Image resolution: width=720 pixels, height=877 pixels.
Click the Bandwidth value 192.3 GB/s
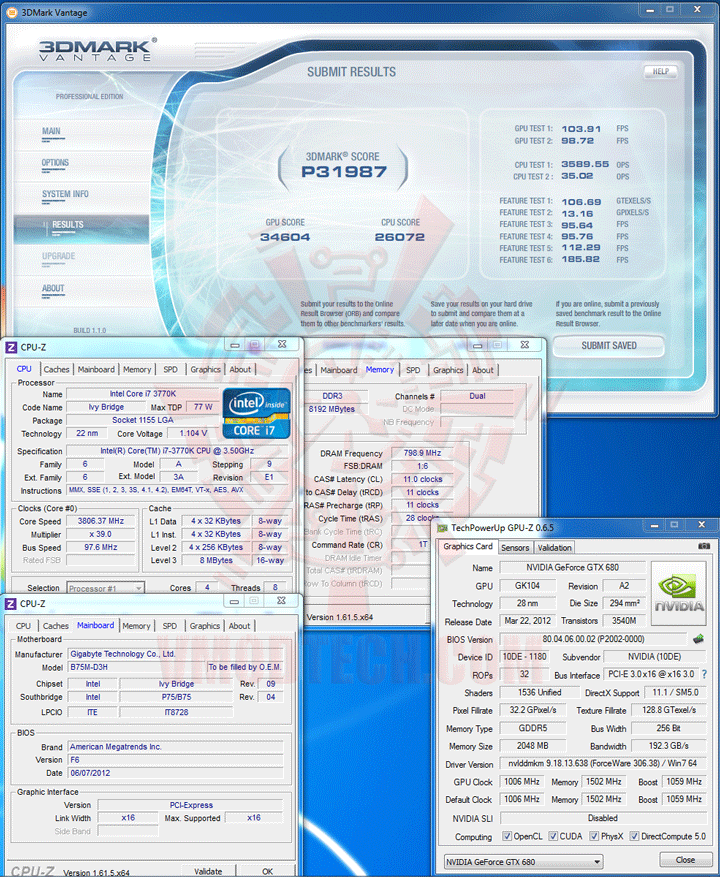pos(669,746)
